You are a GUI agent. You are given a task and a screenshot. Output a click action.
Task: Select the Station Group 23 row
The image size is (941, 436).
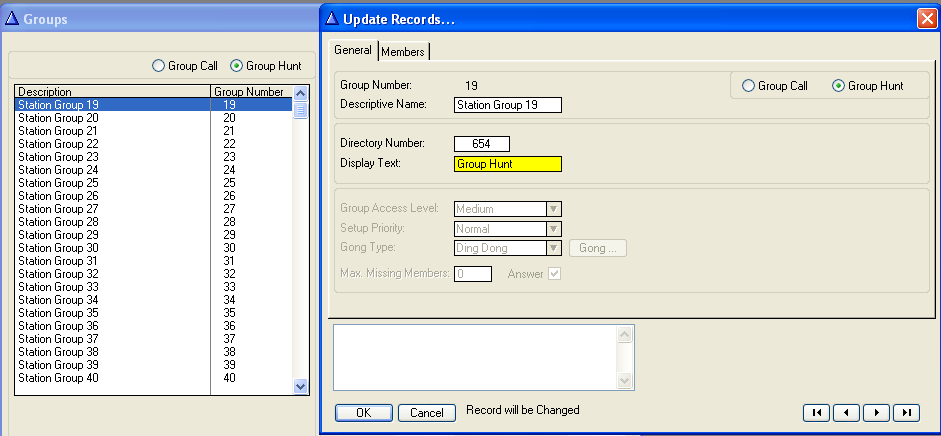click(x=154, y=157)
